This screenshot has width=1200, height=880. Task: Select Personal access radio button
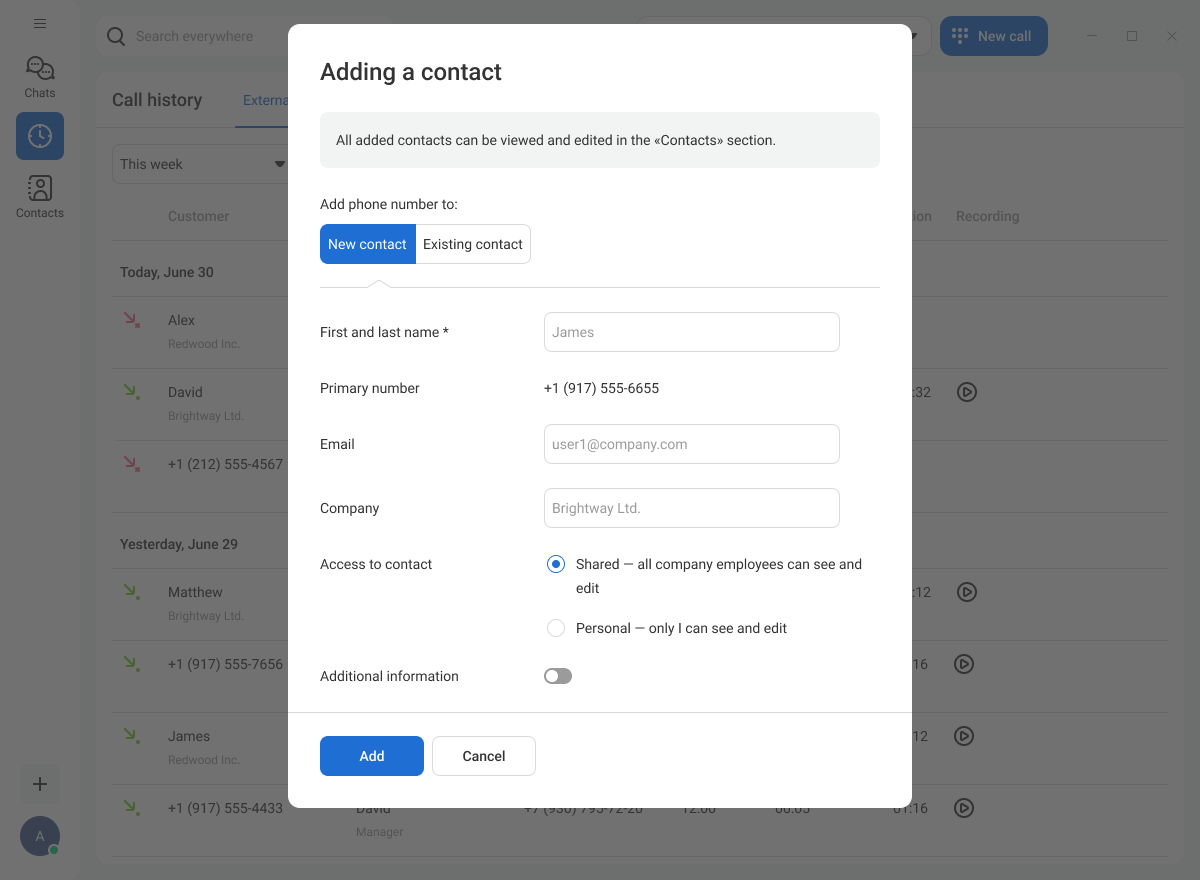(x=556, y=628)
